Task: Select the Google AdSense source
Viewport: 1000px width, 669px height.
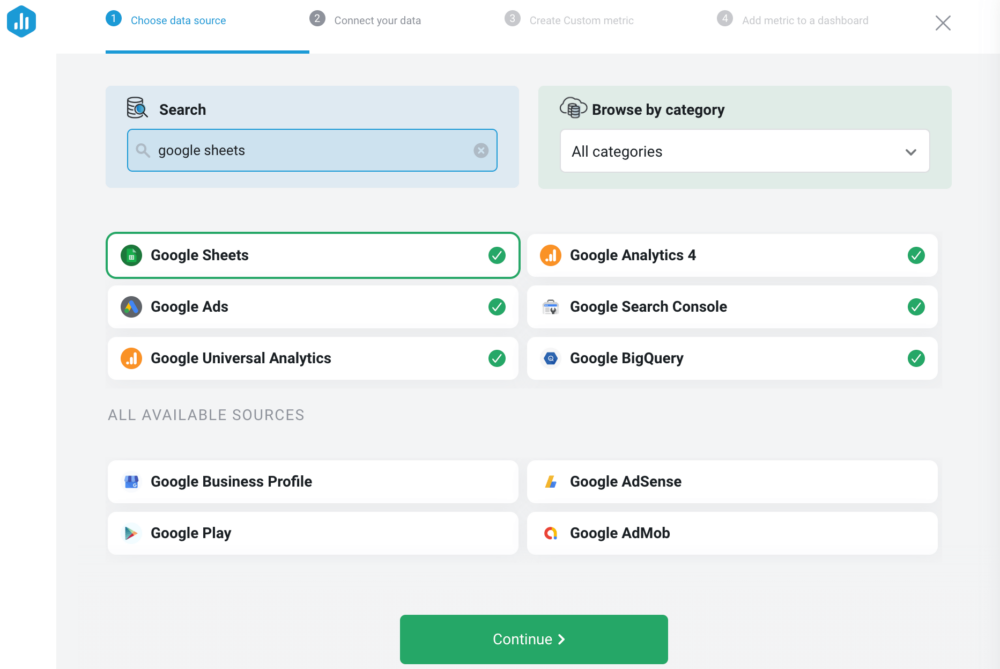Action: point(732,482)
